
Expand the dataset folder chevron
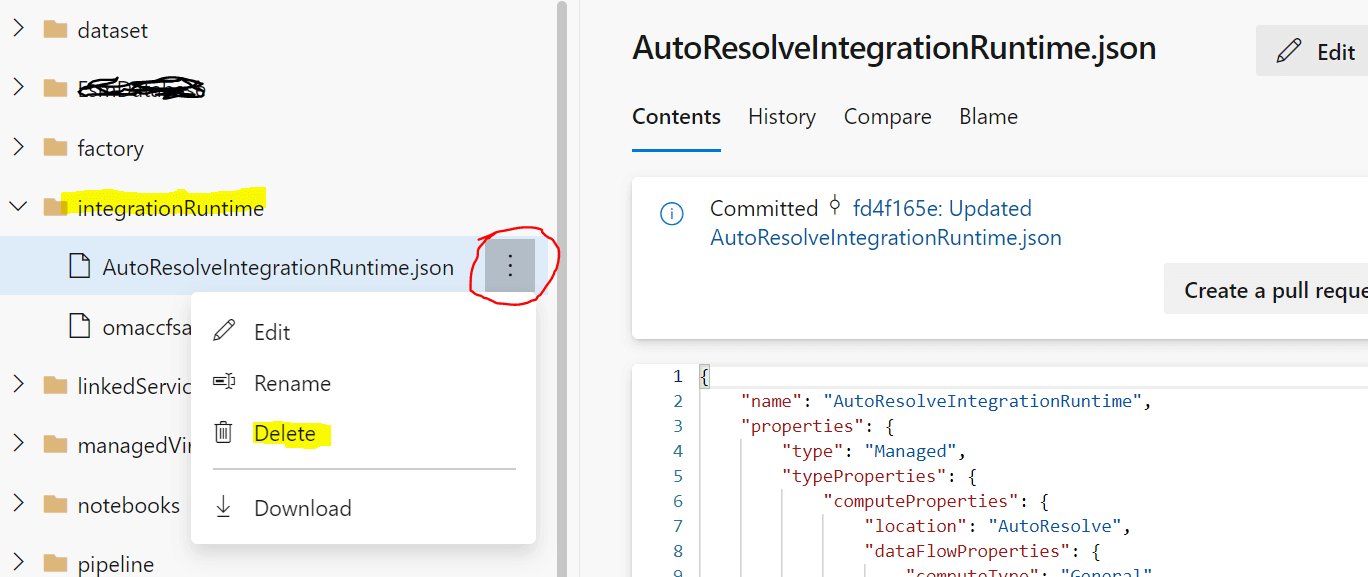[18, 30]
